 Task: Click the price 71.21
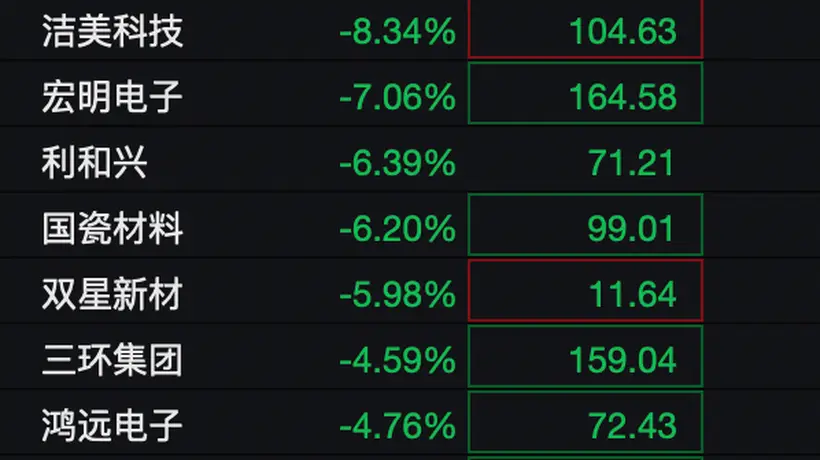[631, 163]
